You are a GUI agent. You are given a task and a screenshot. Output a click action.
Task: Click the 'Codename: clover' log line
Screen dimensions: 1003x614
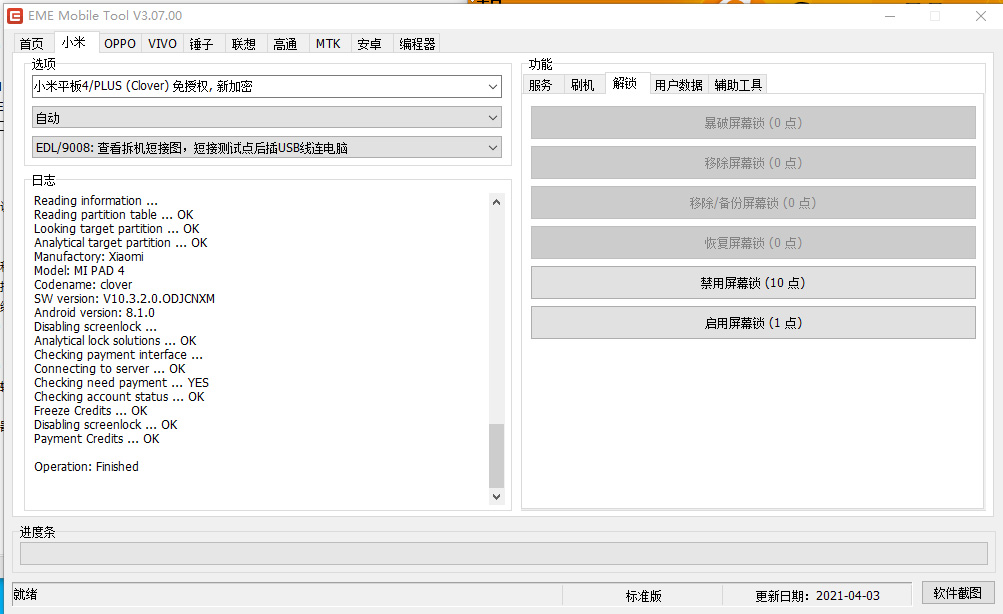tap(83, 285)
